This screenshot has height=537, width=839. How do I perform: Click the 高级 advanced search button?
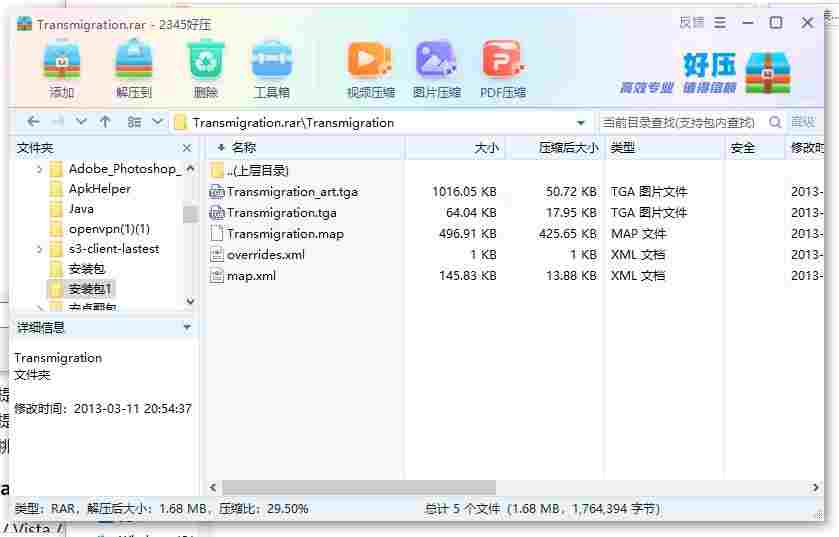click(803, 122)
